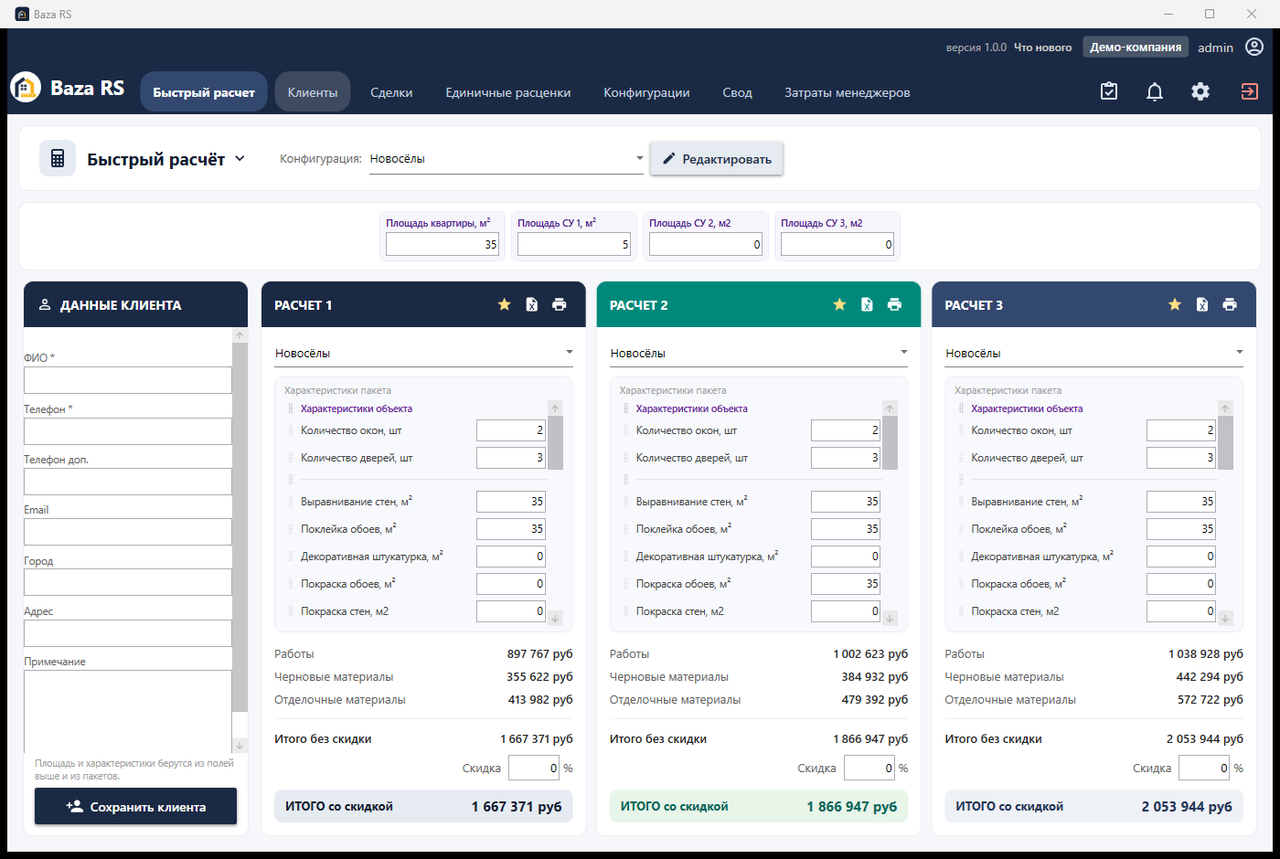Click the Редактировать button
Viewport: 1280px width, 859px height.
[x=717, y=159]
